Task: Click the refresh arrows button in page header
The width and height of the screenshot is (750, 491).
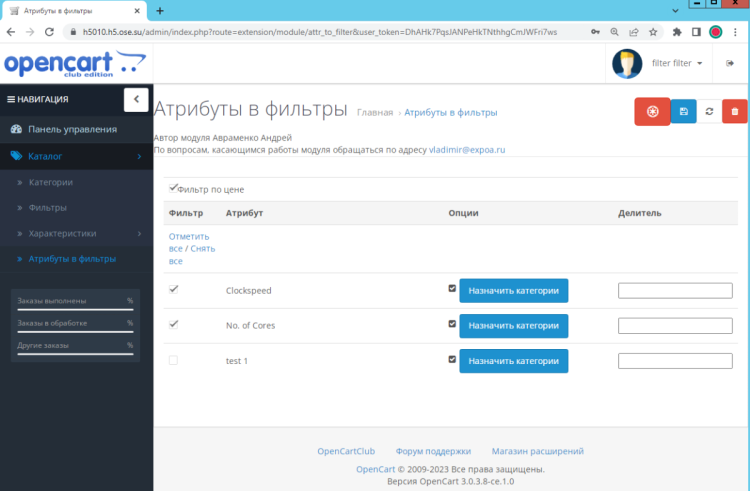Action: click(x=709, y=112)
